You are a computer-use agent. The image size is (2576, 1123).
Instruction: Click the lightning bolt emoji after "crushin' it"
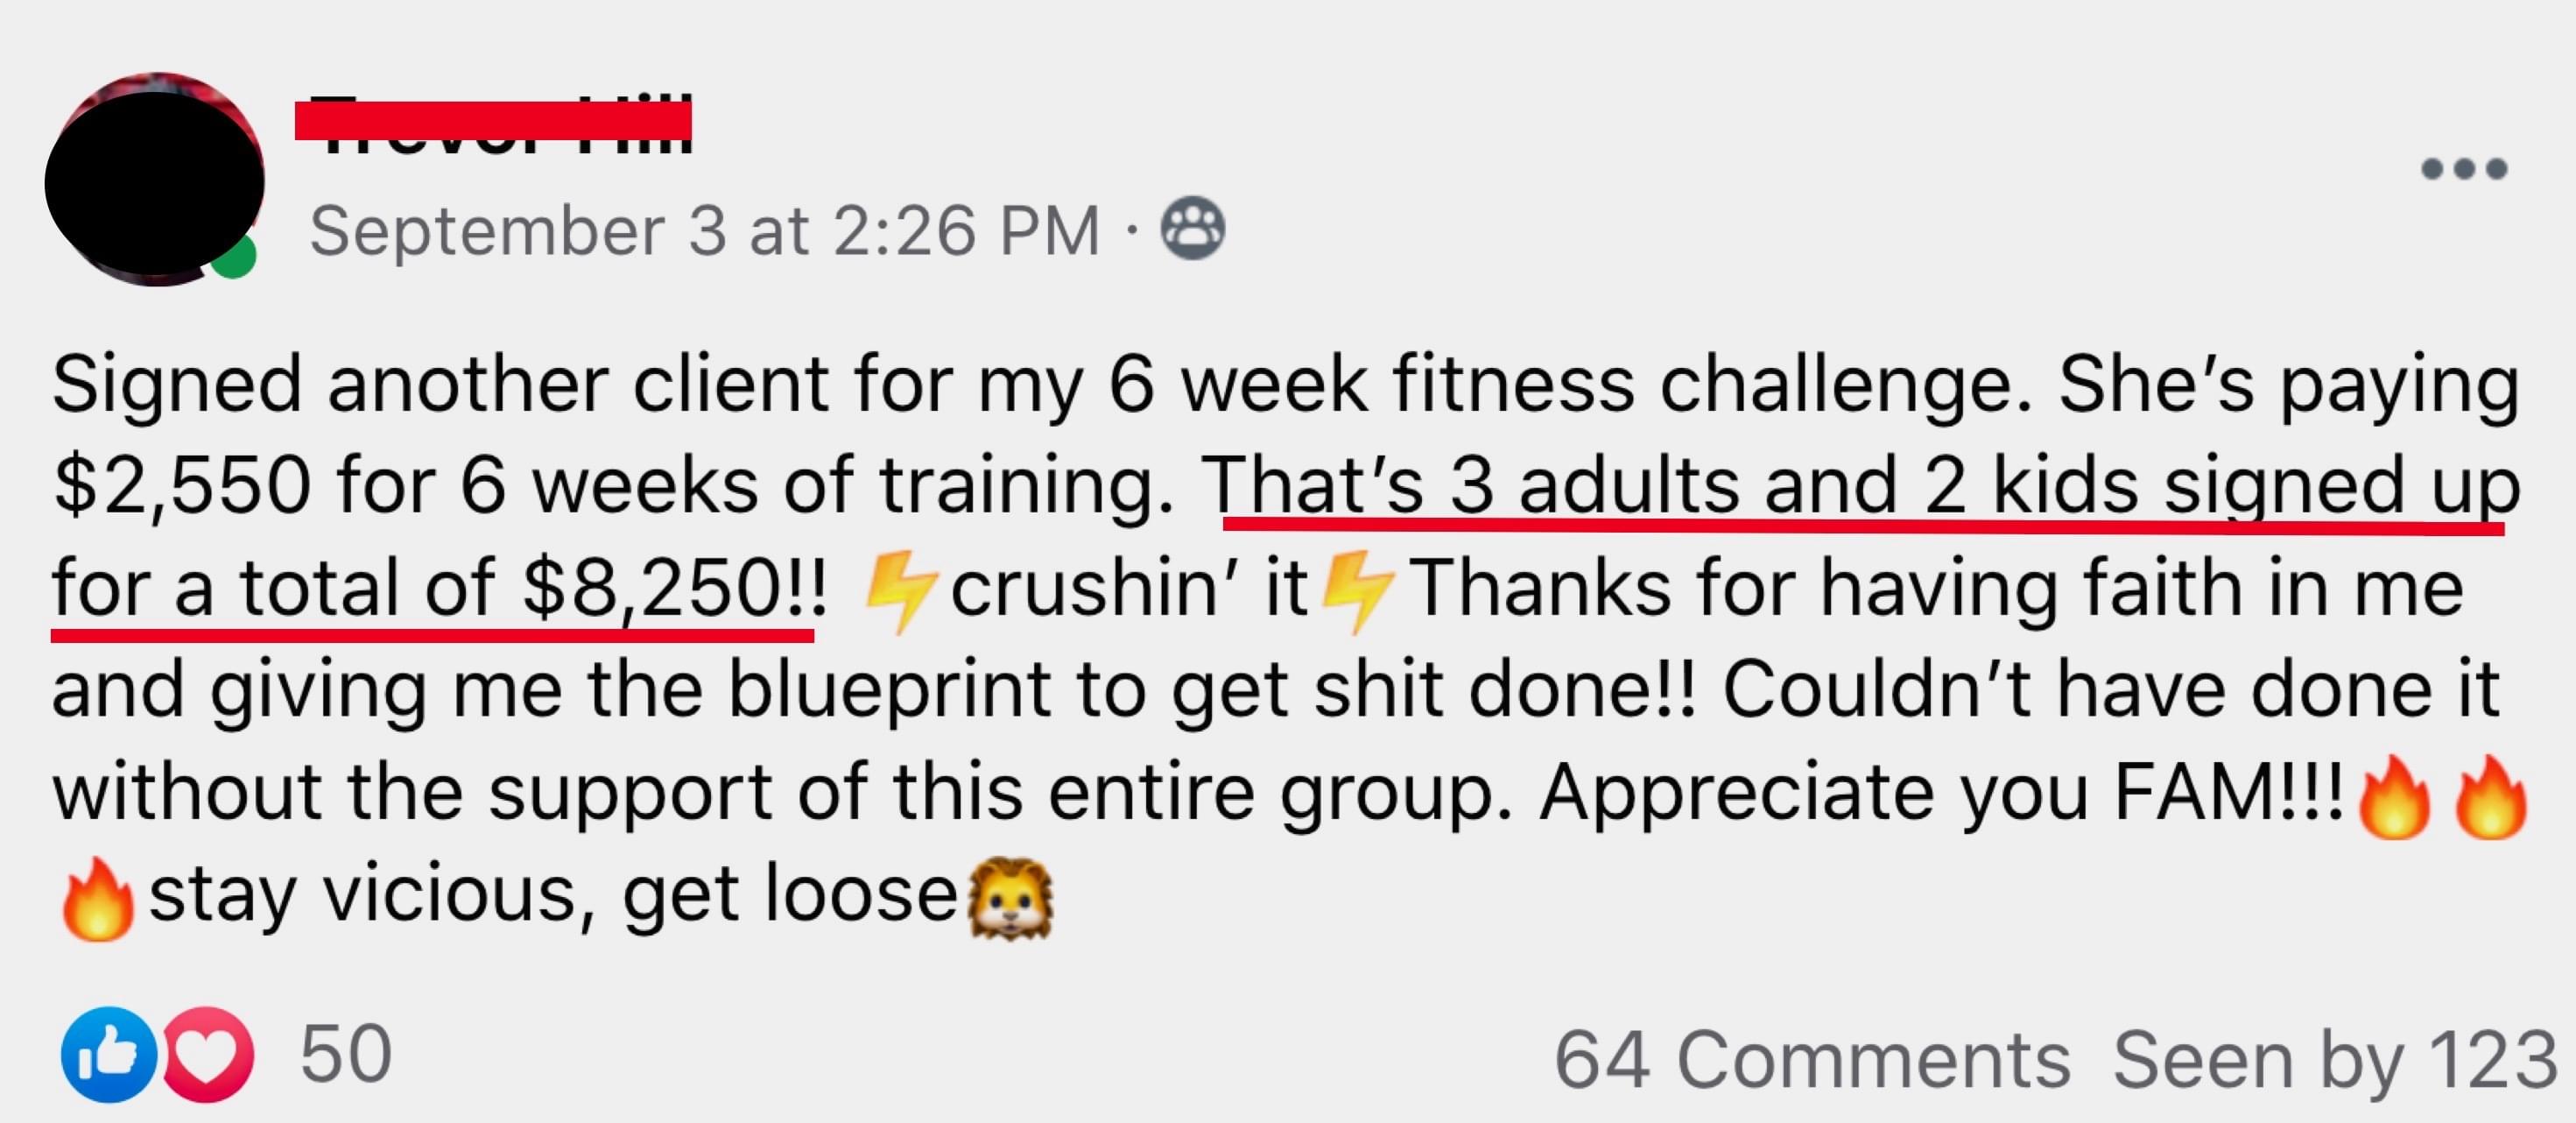point(1358,591)
